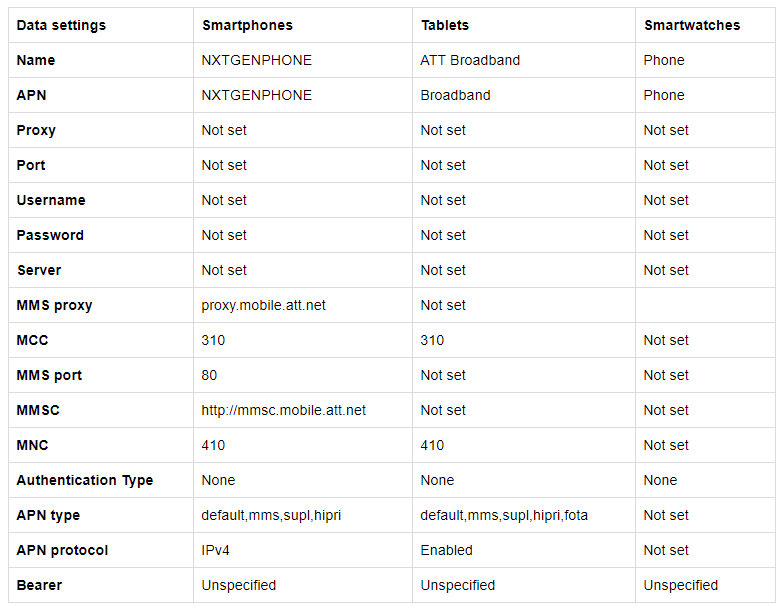
Task: Select the MMS port value 80
Action: pyautogui.click(x=209, y=375)
